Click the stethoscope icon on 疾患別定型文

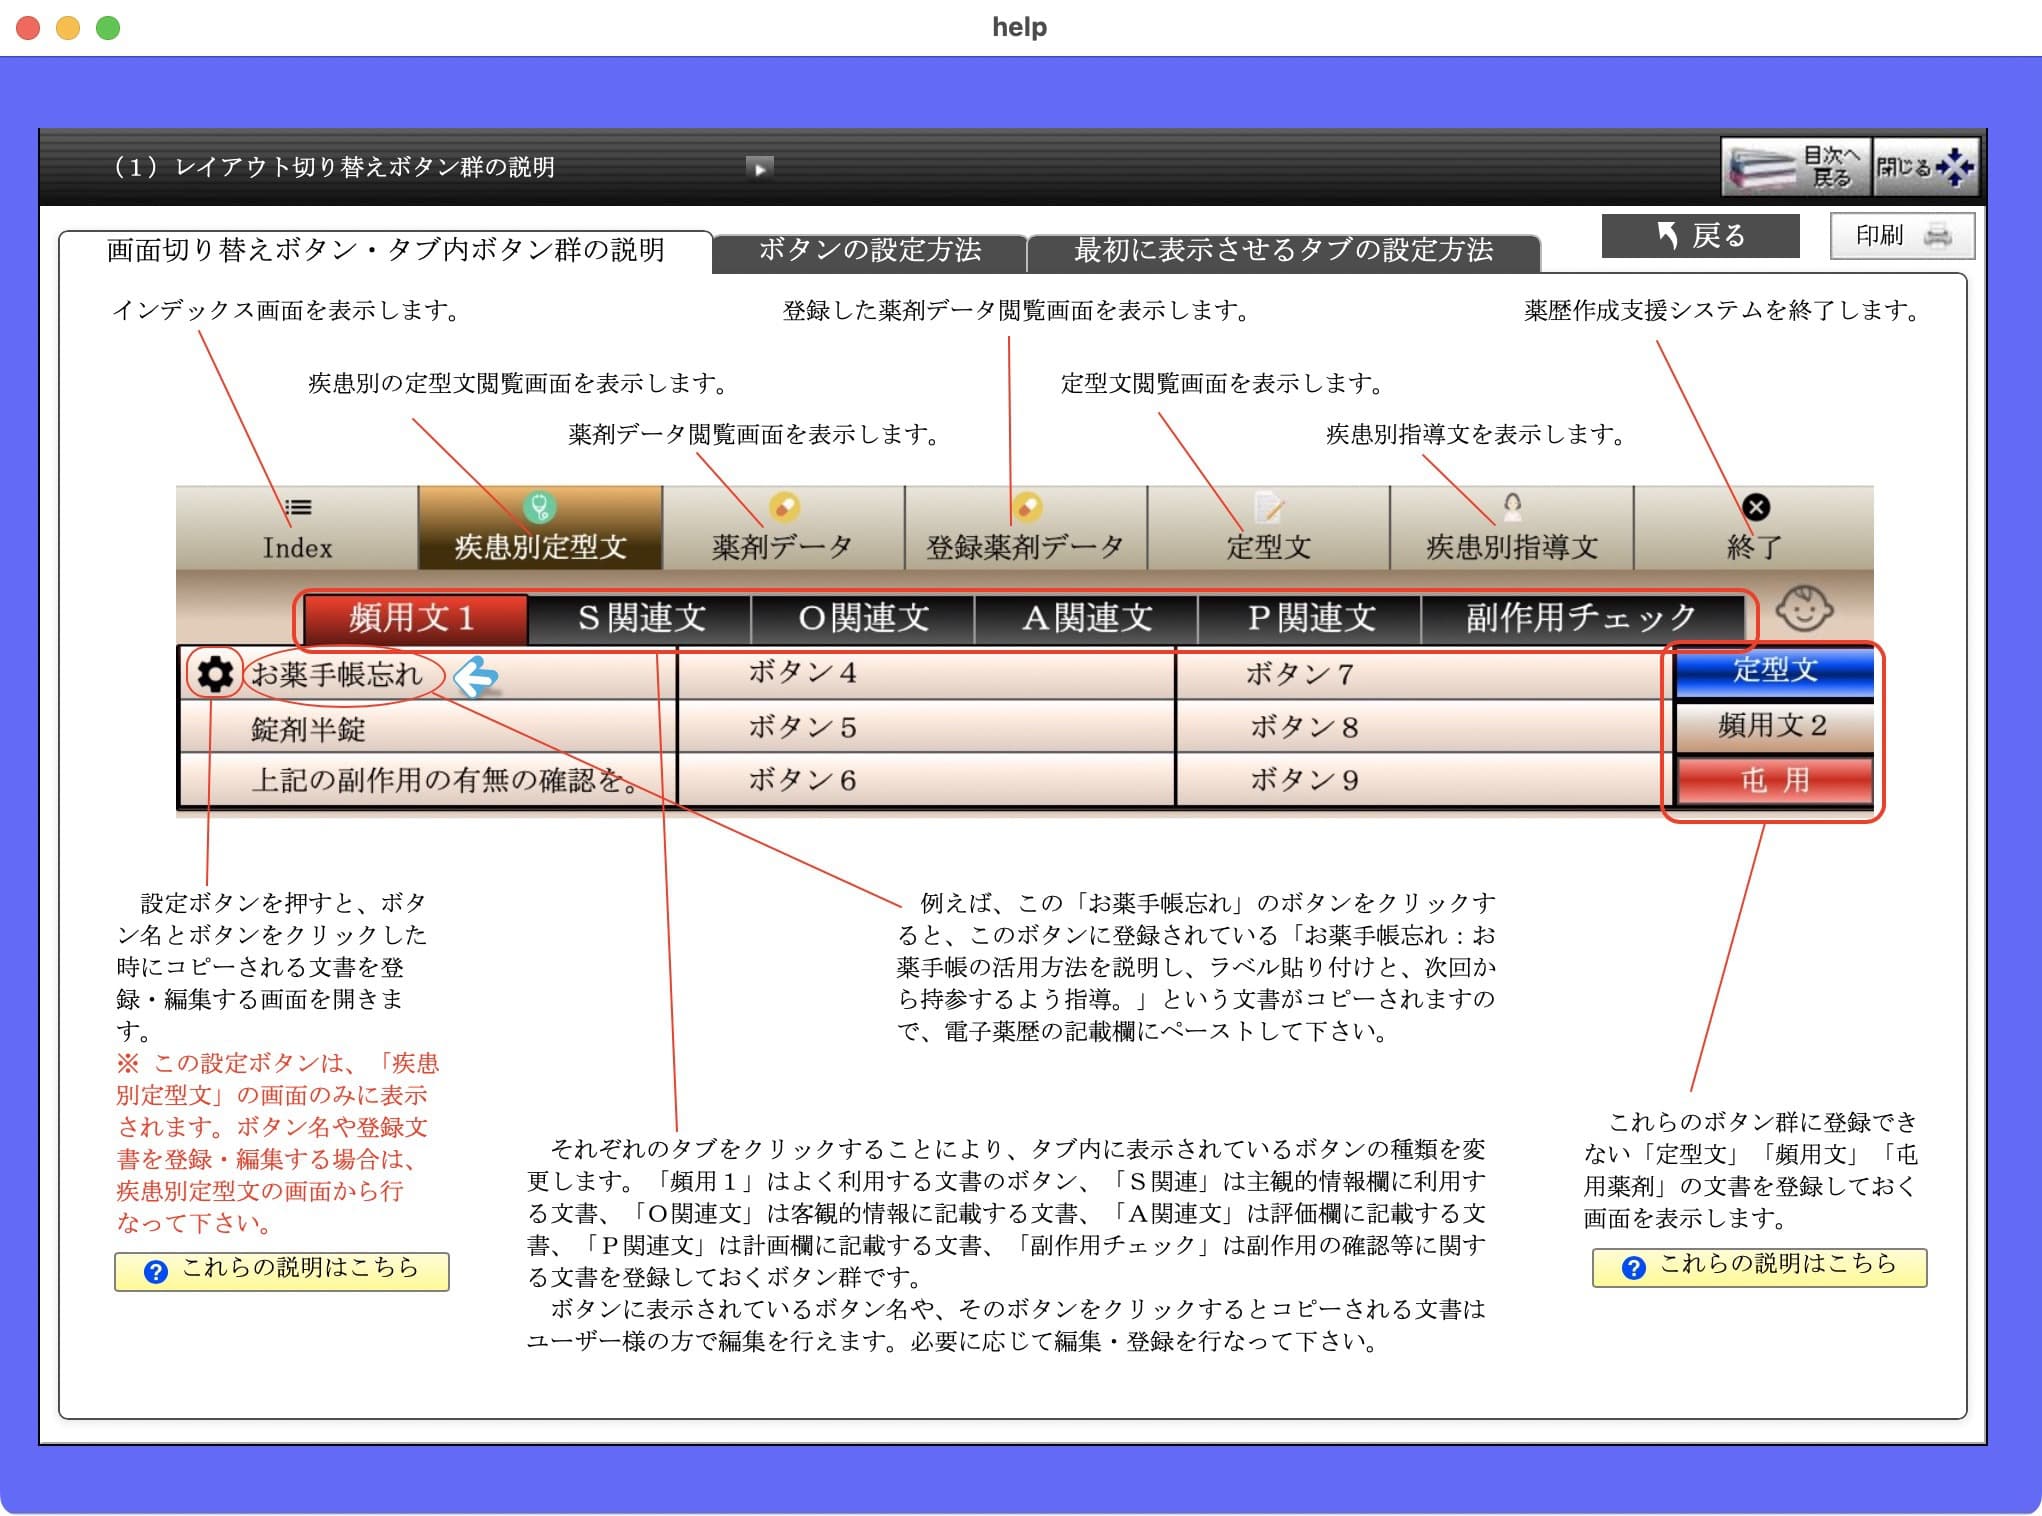[540, 508]
